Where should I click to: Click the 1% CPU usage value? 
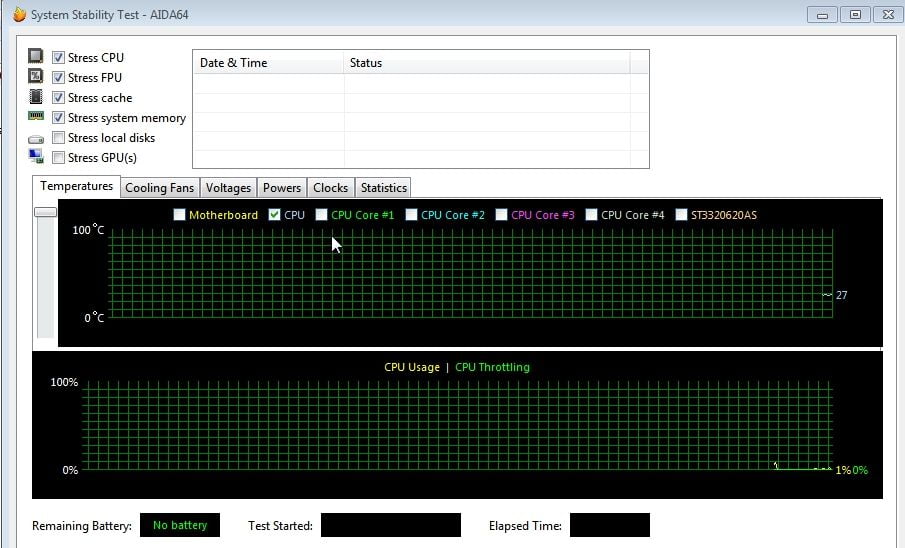[843, 470]
